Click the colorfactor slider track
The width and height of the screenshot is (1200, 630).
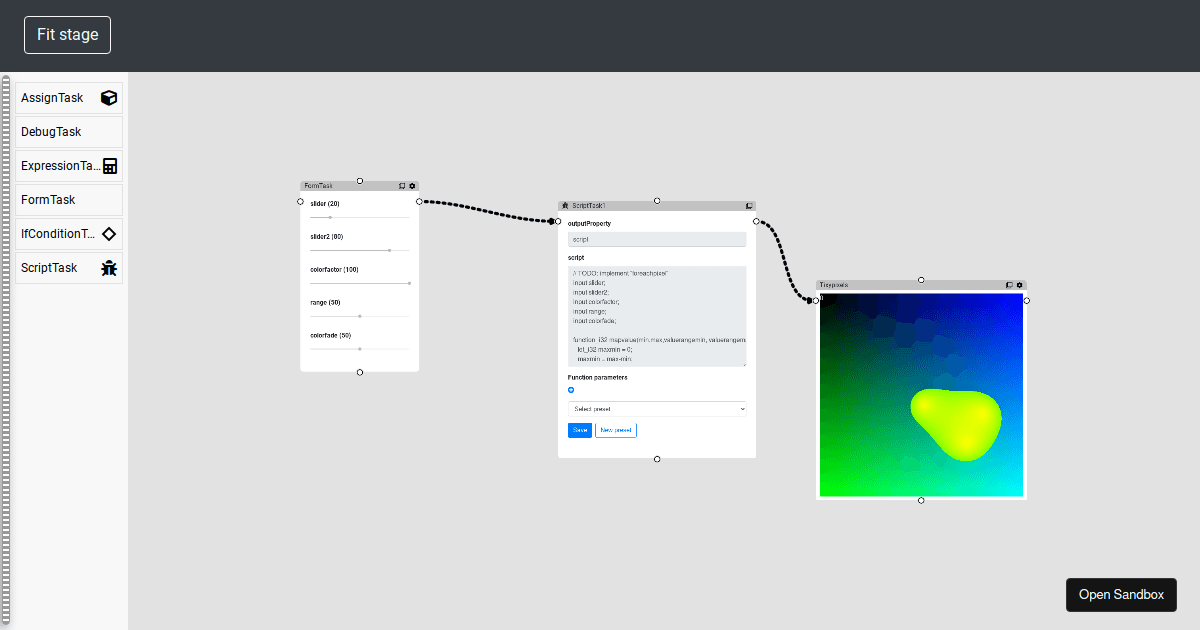pos(359,283)
